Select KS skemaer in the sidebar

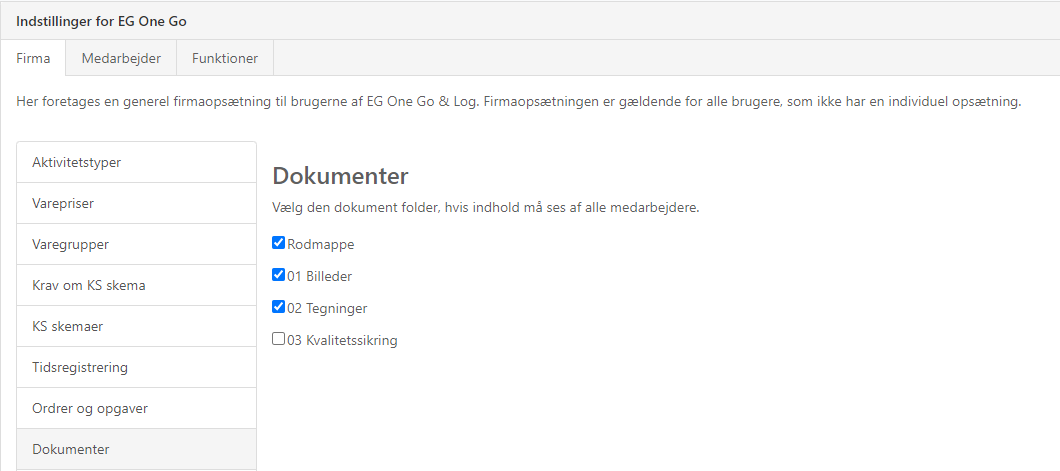136,326
